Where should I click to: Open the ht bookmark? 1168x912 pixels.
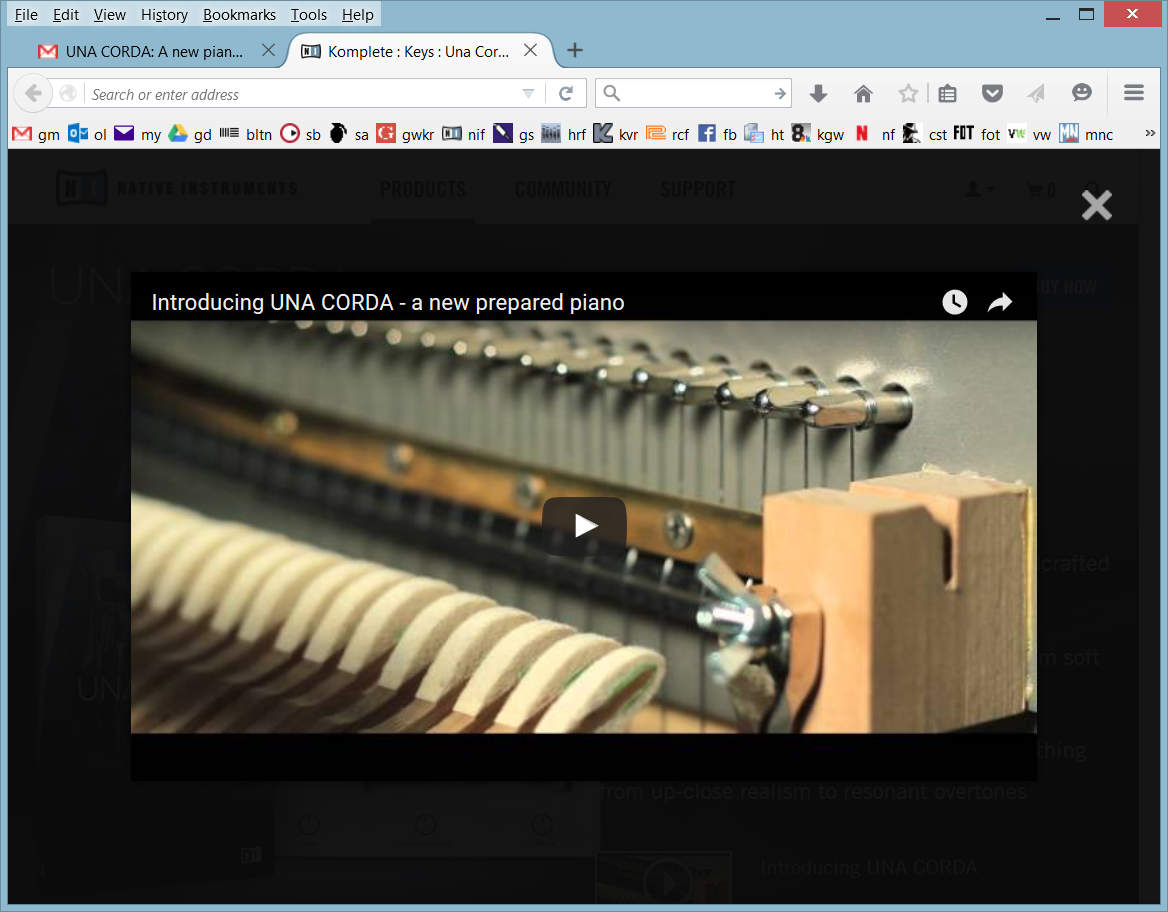tap(764, 134)
